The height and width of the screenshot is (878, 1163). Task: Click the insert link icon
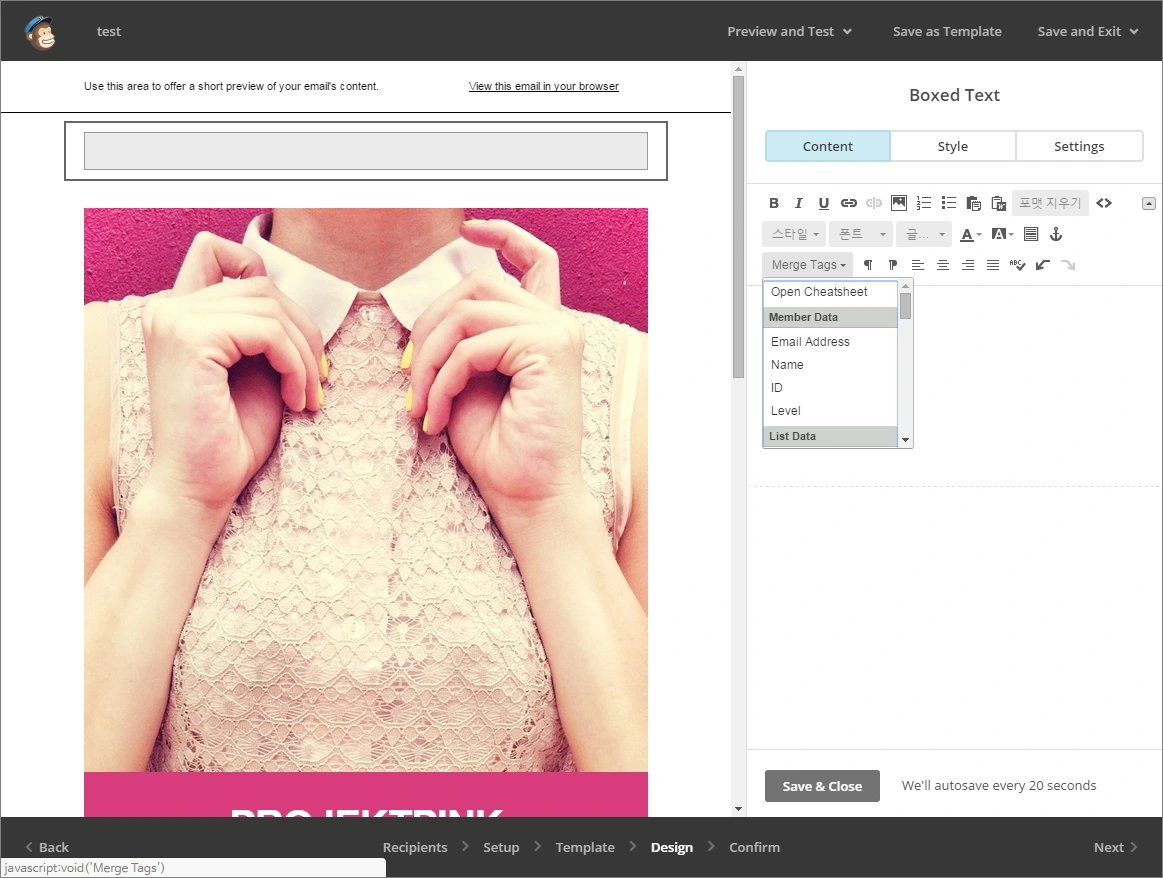[849, 203]
